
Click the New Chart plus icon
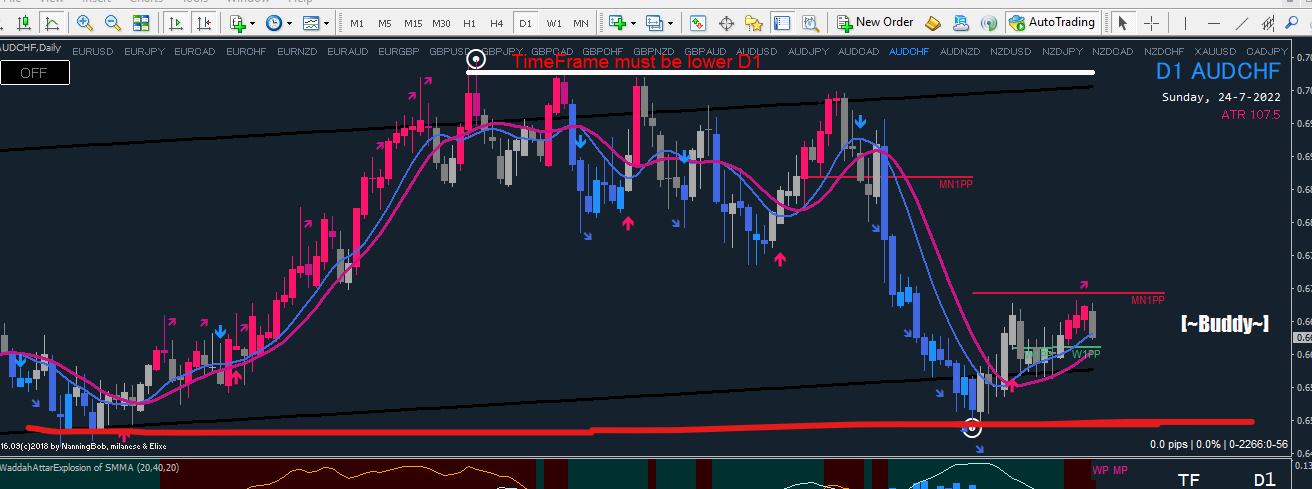point(617,22)
